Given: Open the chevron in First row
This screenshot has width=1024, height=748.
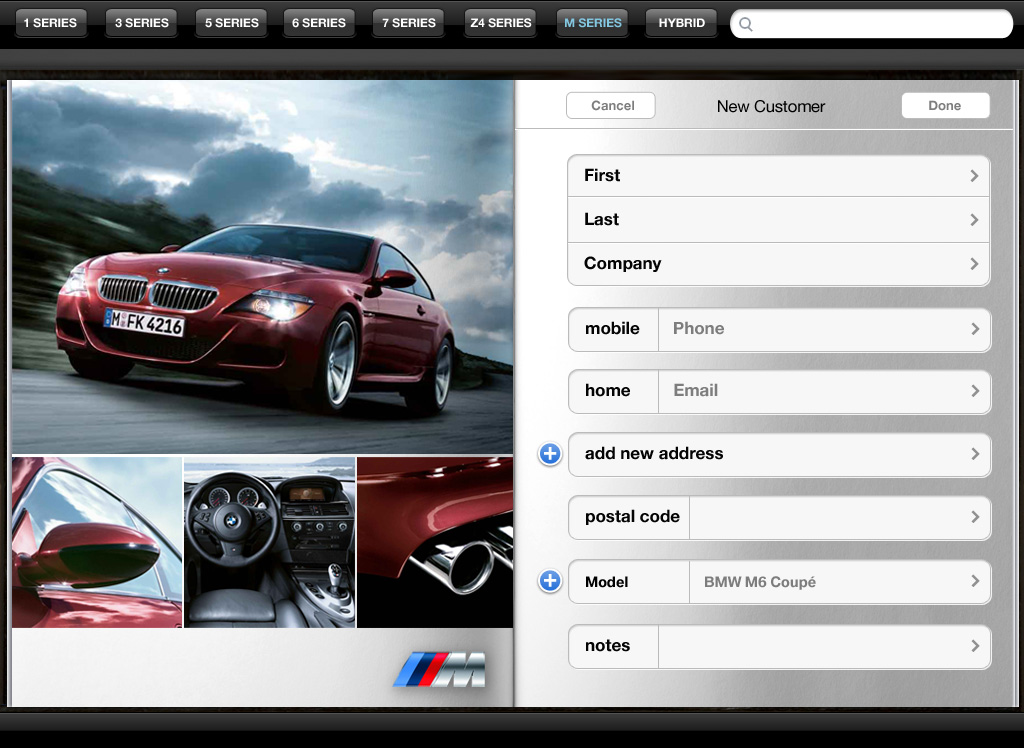Looking at the screenshot, I should coord(974,176).
